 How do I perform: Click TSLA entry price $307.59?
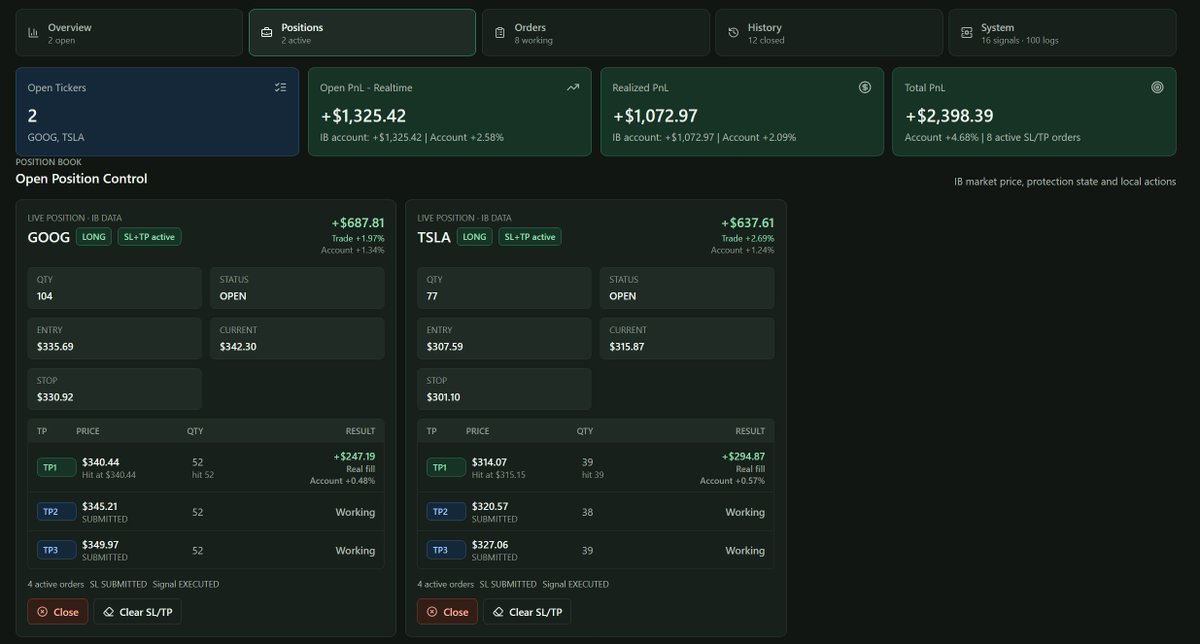[445, 347]
